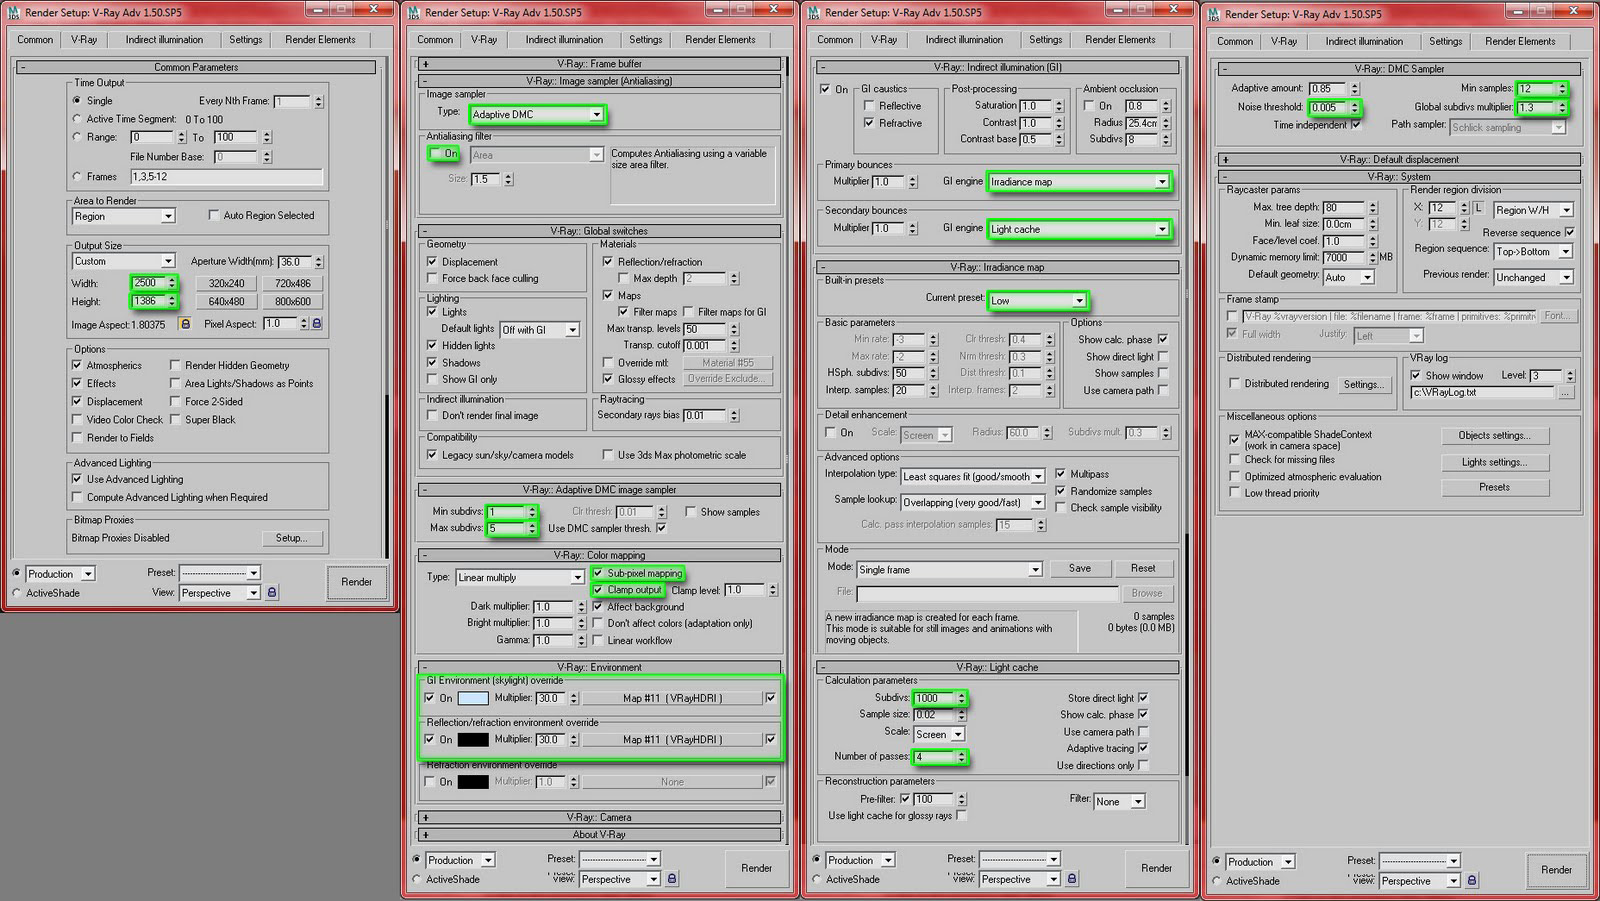1600x901 pixels.
Task: Click lock view icon in second window
Action: click(672, 879)
